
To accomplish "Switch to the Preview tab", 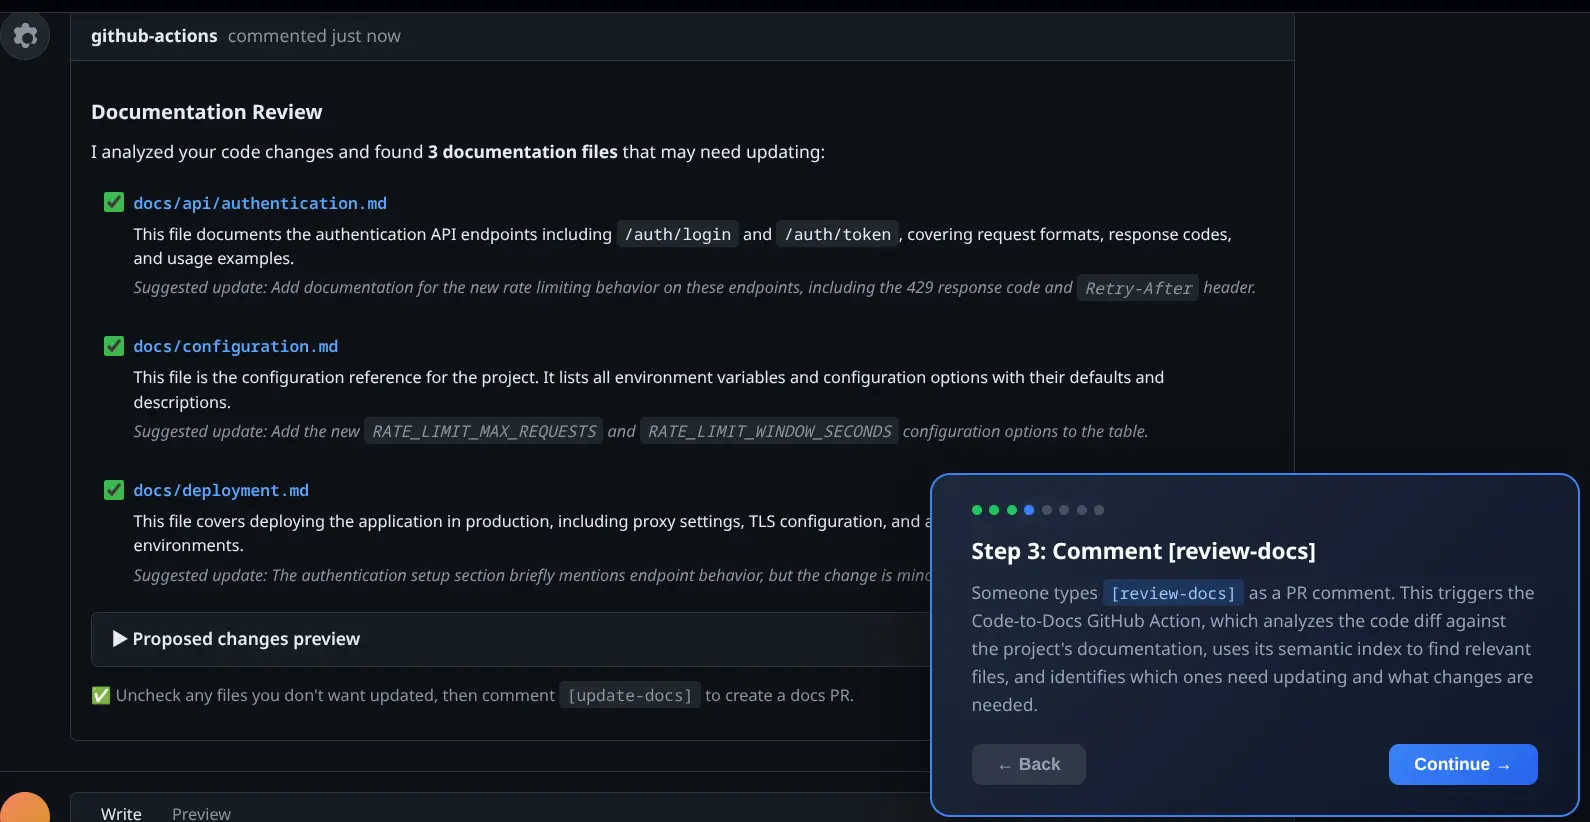I will pos(201,813).
